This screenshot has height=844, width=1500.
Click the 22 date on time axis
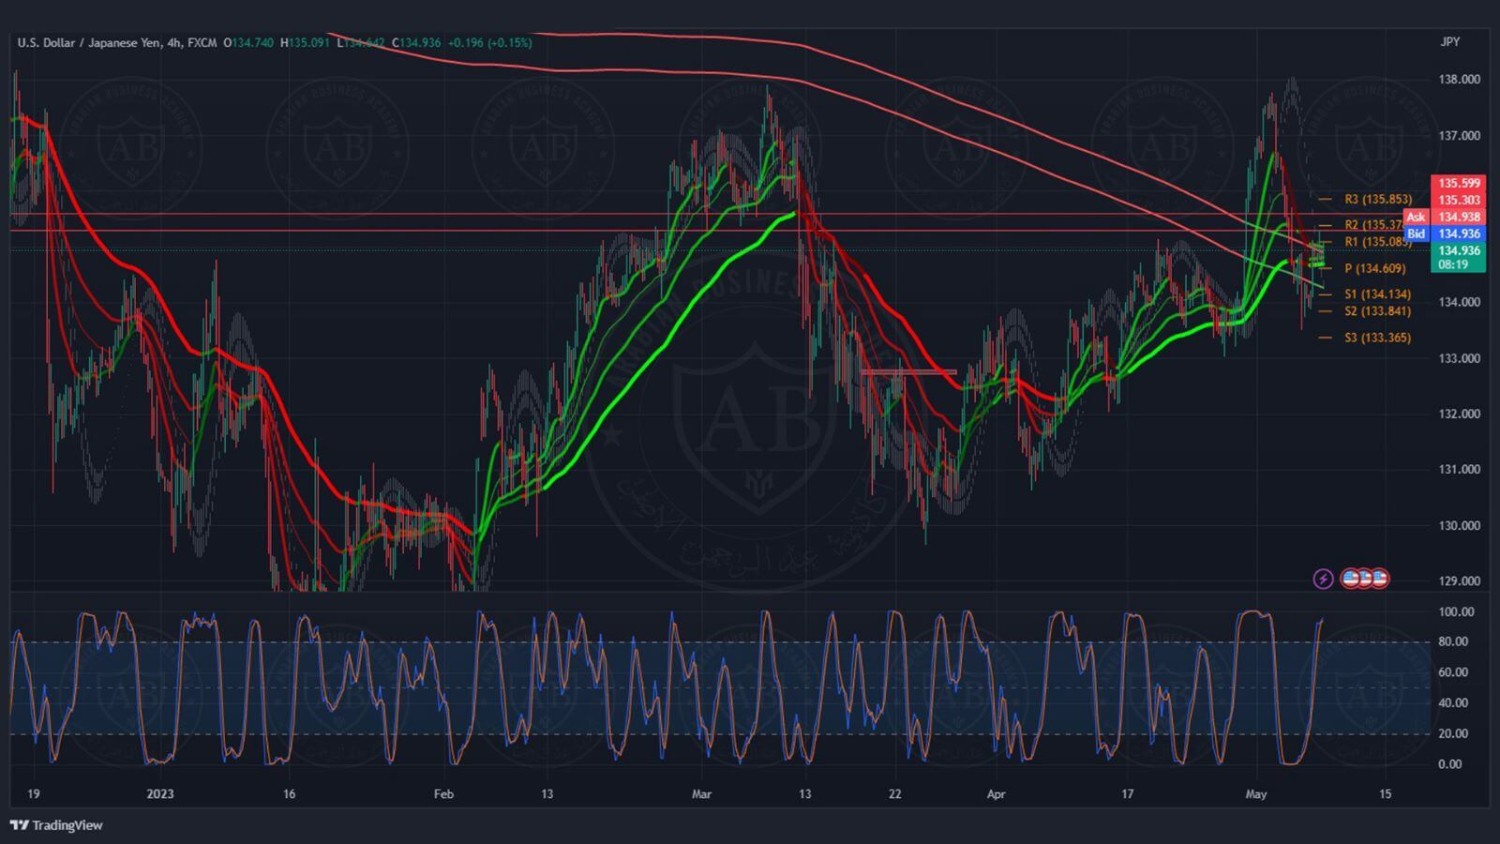894,794
